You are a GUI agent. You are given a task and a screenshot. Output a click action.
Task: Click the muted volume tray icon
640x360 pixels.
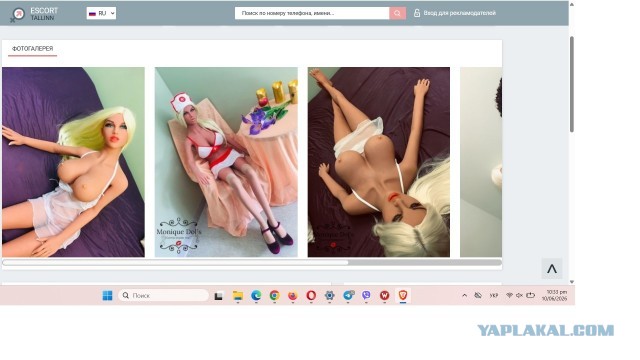(519, 295)
